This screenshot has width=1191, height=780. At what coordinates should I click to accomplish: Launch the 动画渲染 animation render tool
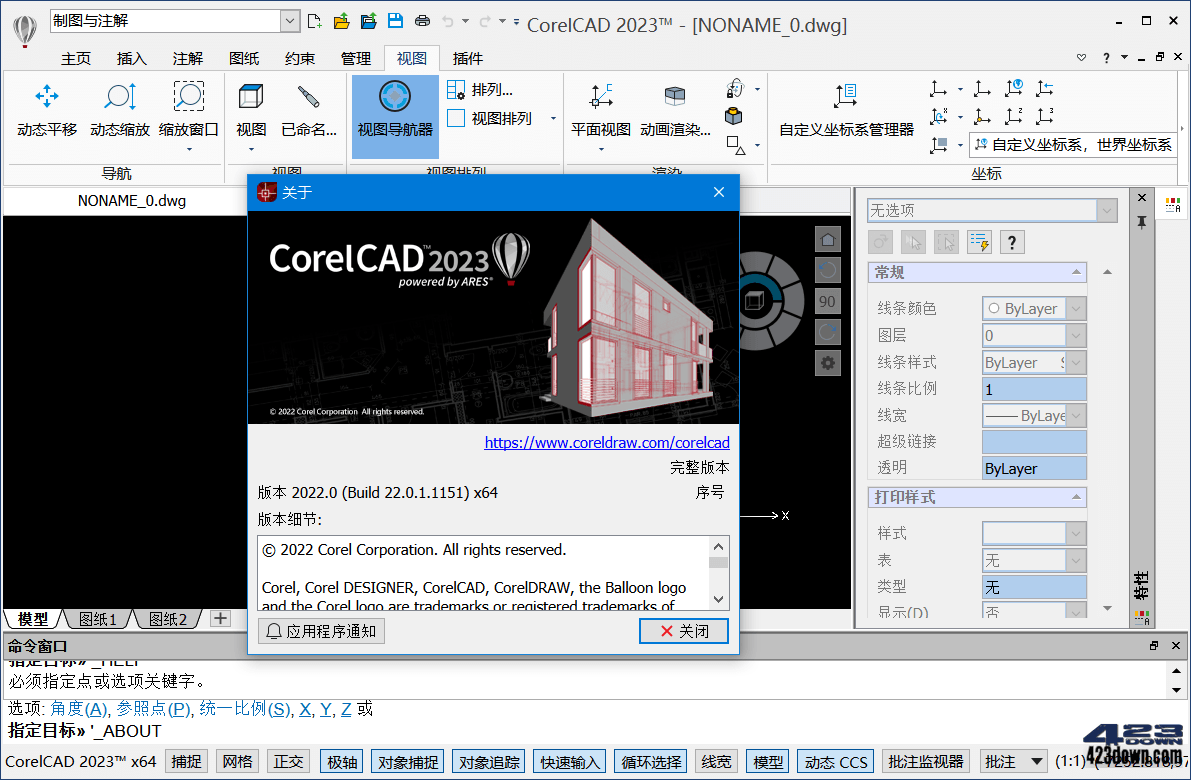pyautogui.click(x=673, y=110)
